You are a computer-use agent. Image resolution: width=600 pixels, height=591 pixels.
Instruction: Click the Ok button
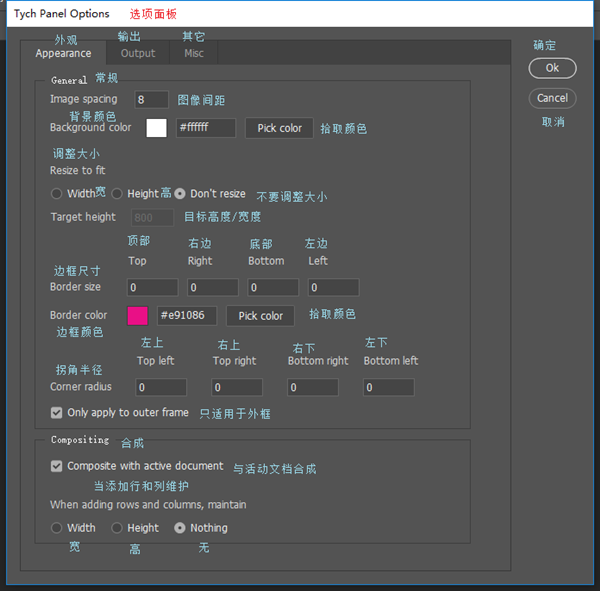point(552,68)
